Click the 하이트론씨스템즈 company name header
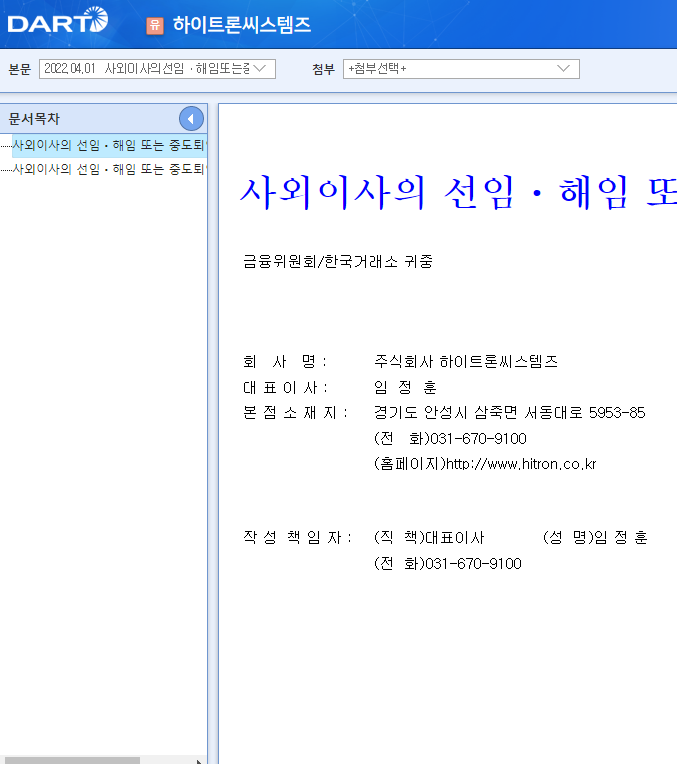Viewport: 677px width, 764px height. 242,25
